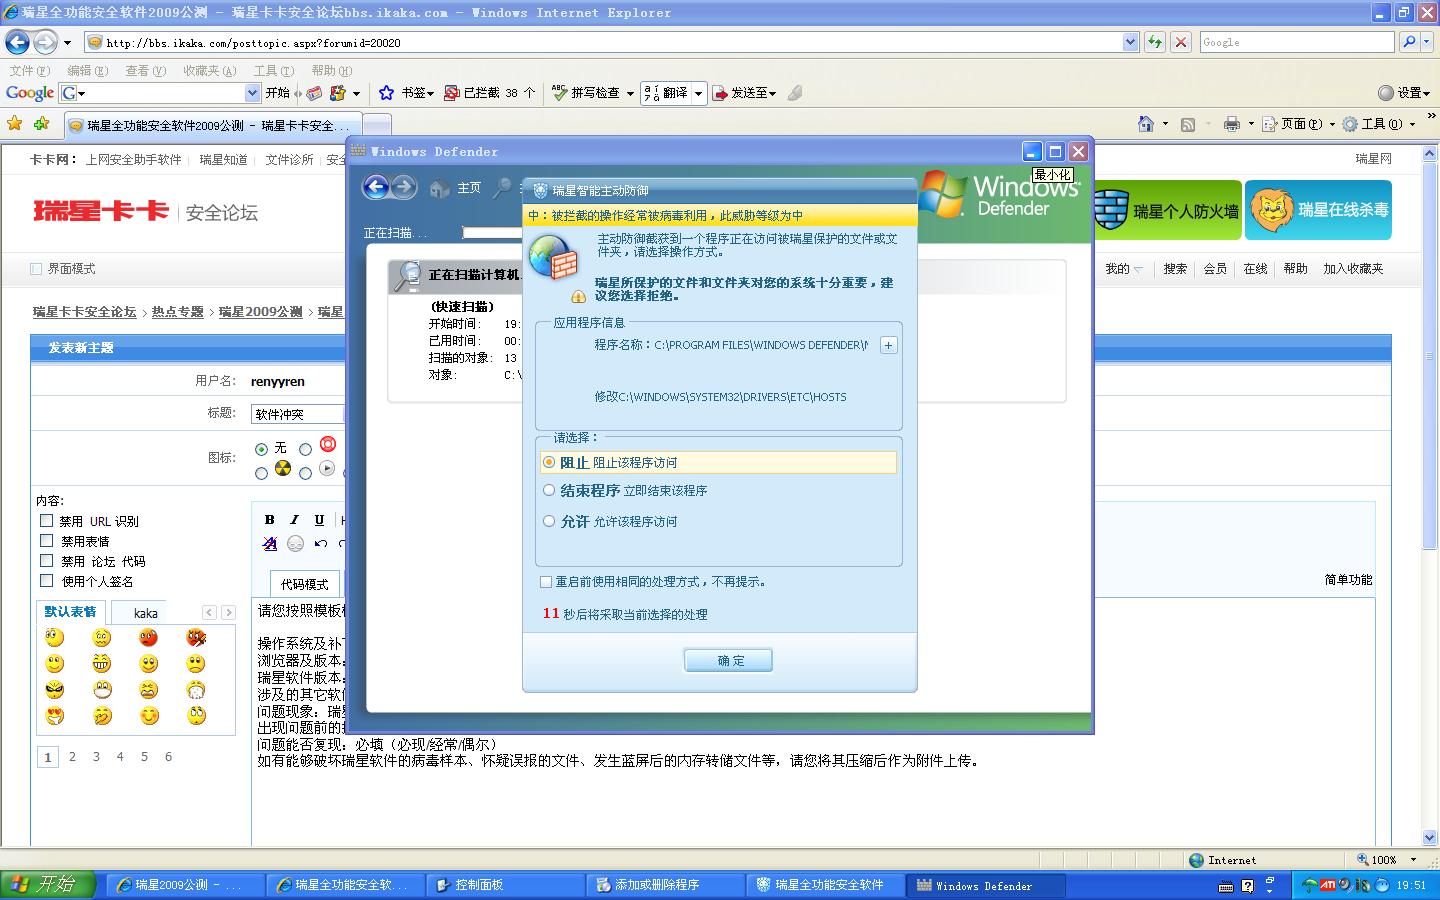Screen dimensions: 1440x900
Task: Open the 热点专题 breadcrumb link
Action: click(x=177, y=312)
